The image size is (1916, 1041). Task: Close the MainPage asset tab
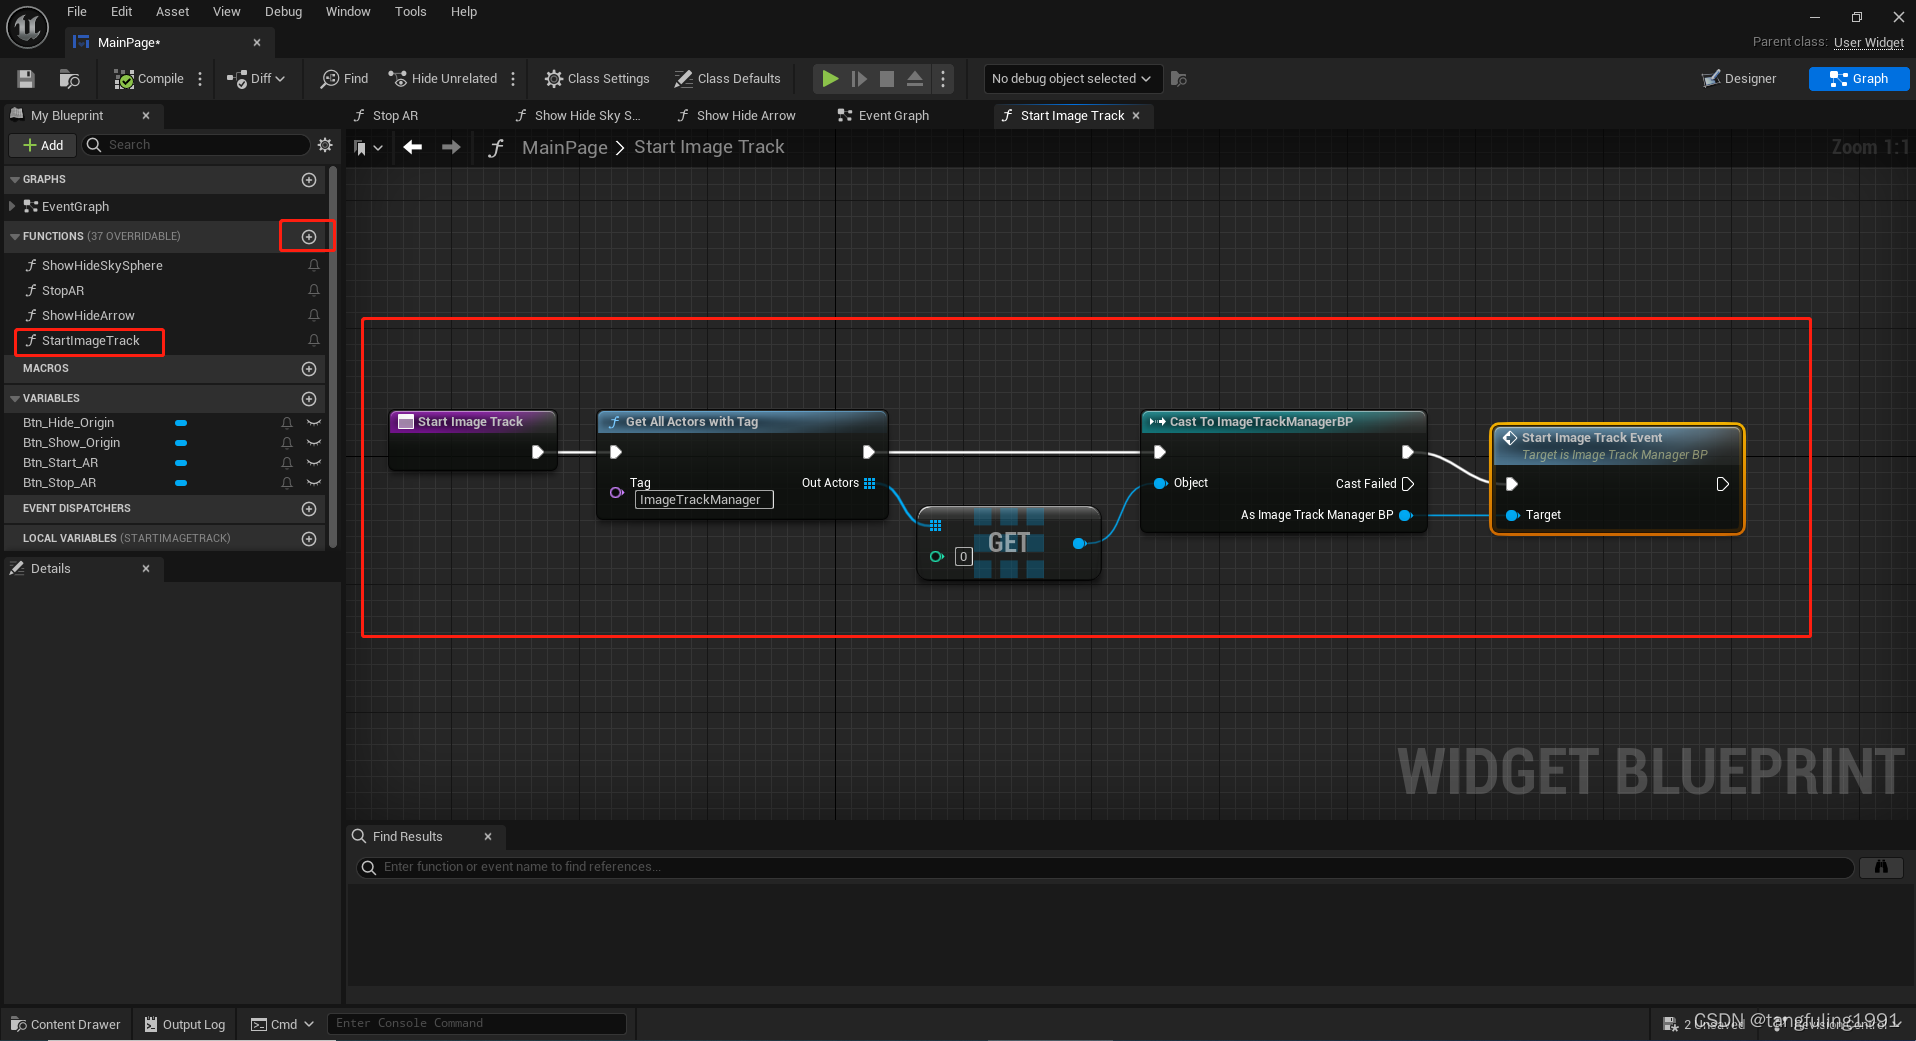(x=257, y=42)
